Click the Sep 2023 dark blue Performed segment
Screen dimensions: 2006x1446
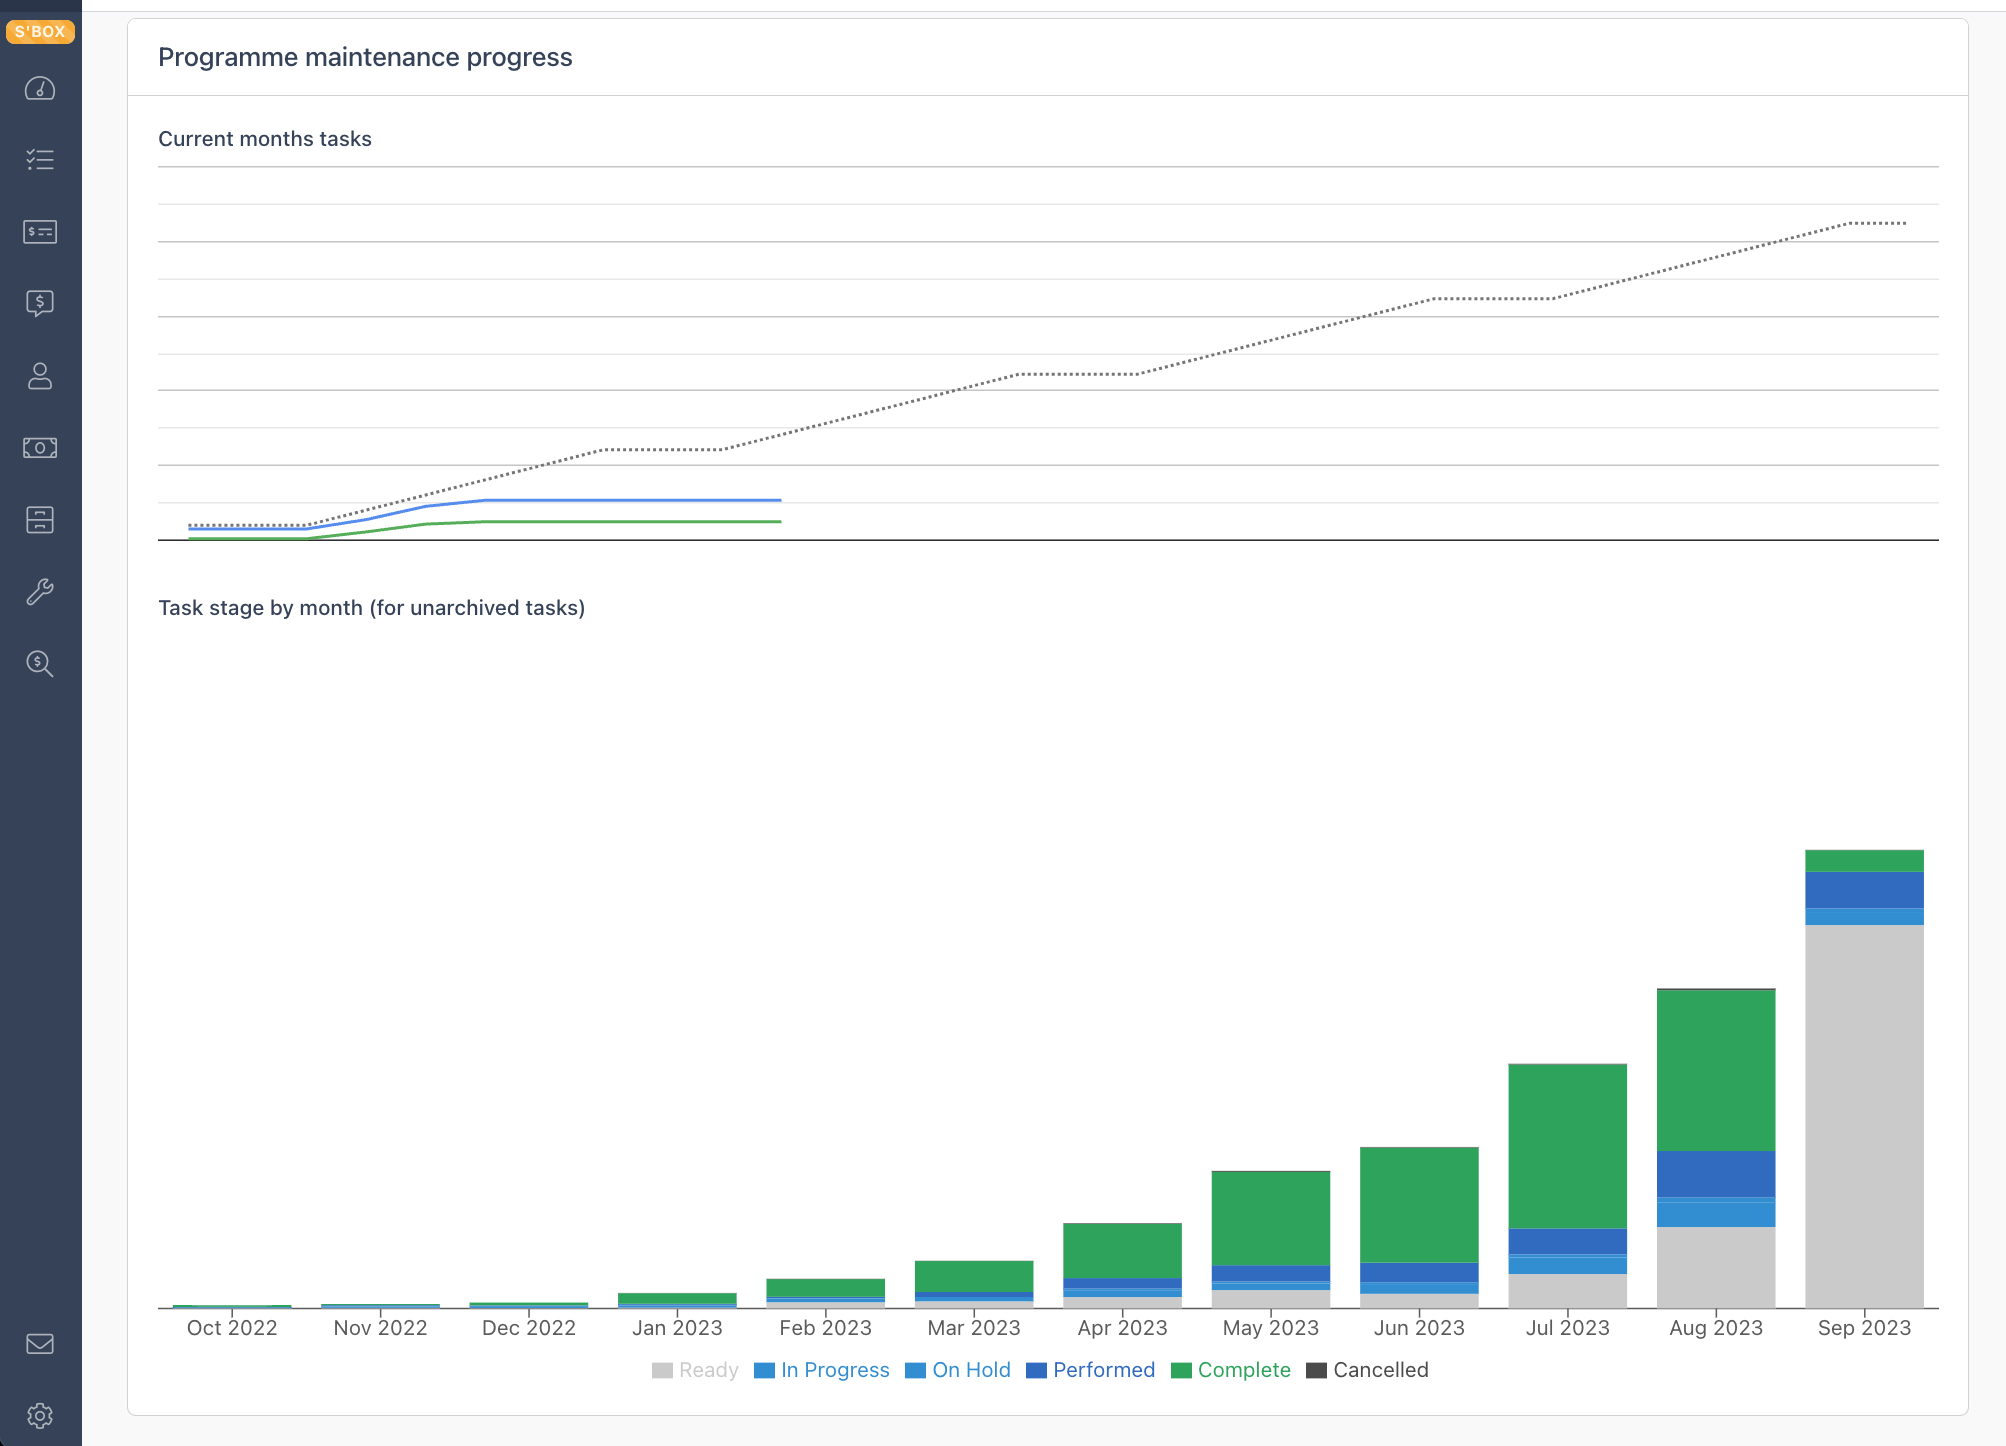point(1864,890)
